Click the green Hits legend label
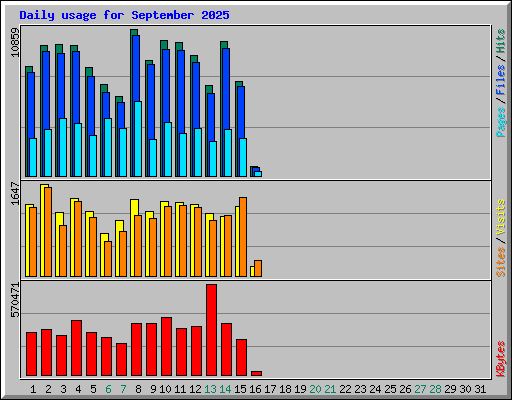 [x=501, y=41]
